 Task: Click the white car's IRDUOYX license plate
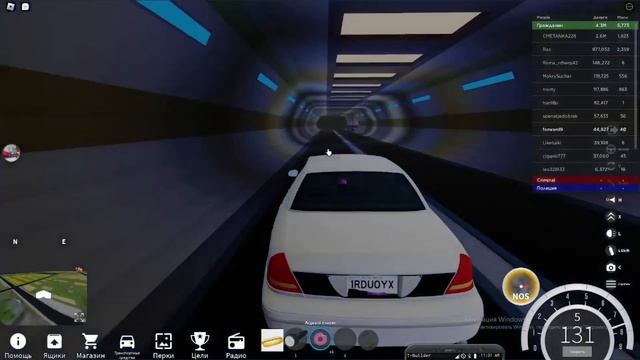372,284
